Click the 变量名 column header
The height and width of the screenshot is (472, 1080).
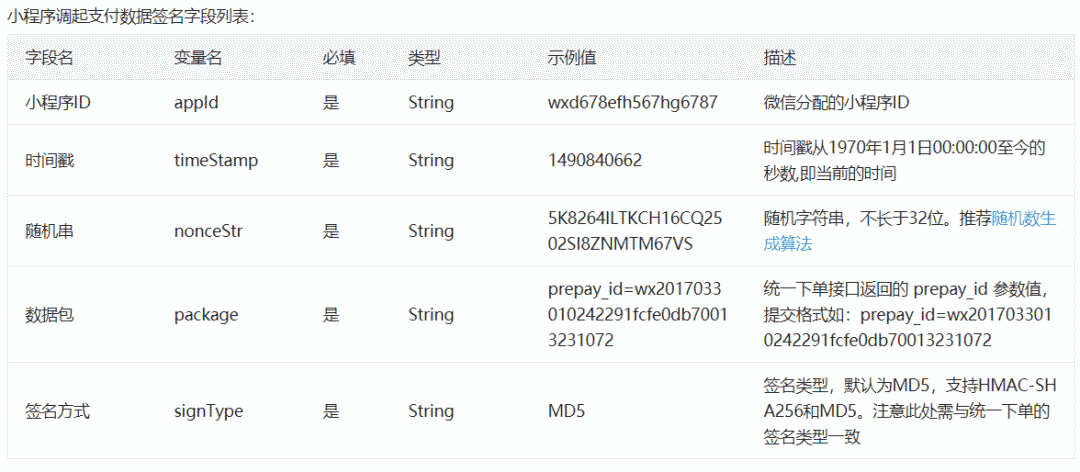click(198, 58)
